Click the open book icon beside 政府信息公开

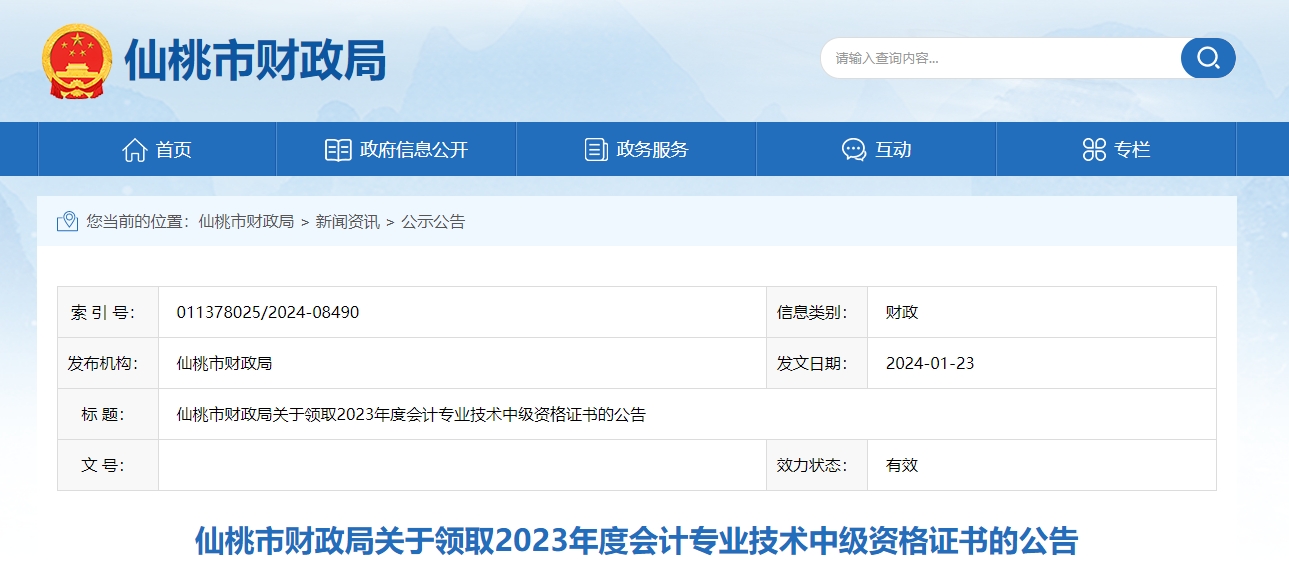tap(338, 150)
